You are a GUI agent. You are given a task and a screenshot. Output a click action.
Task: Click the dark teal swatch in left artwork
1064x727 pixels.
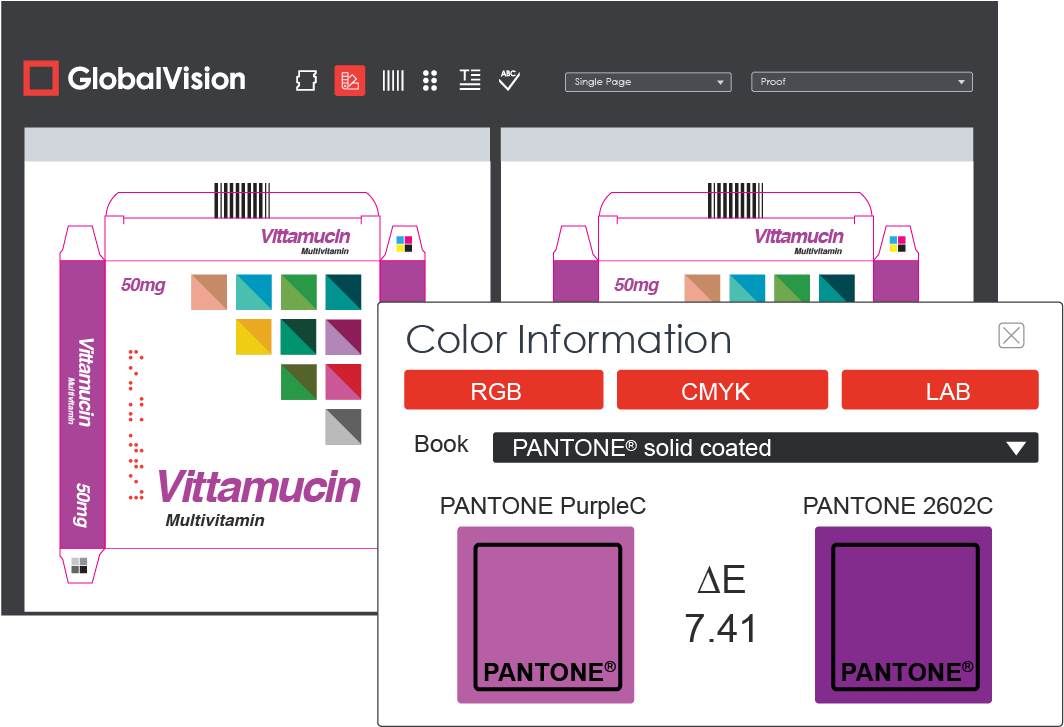[x=343, y=292]
